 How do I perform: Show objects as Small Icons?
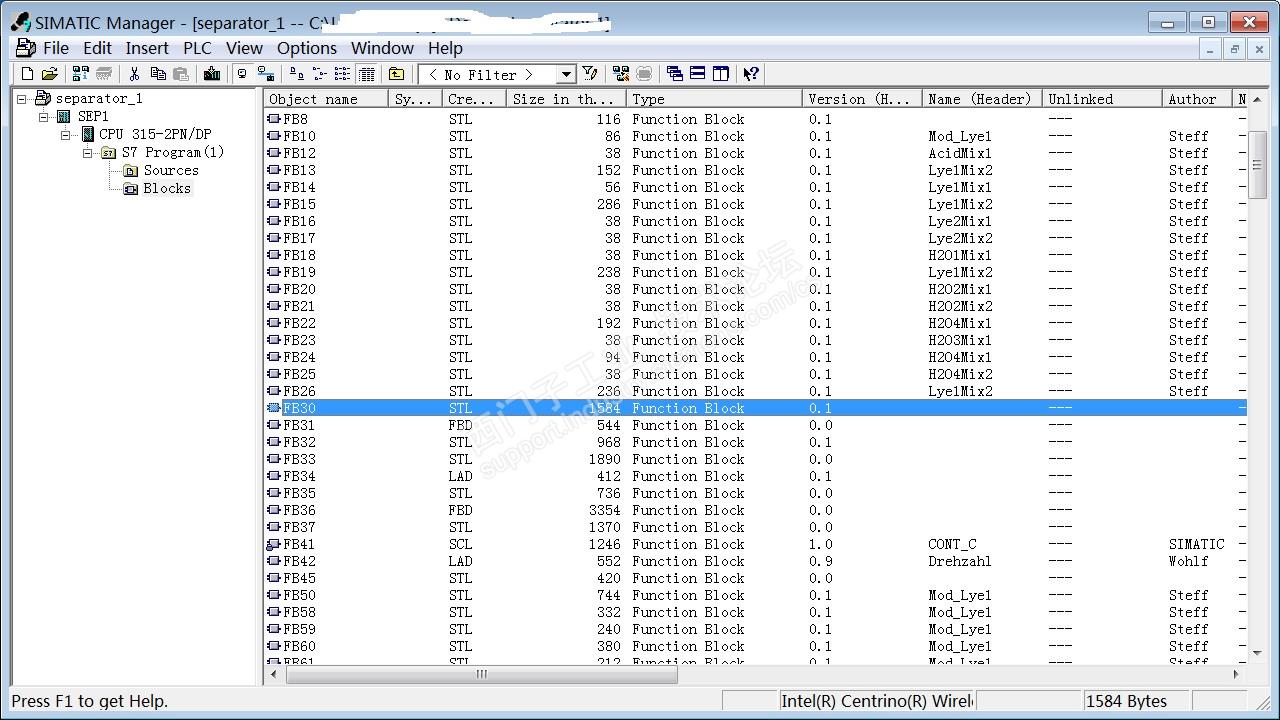pyautogui.click(x=320, y=74)
